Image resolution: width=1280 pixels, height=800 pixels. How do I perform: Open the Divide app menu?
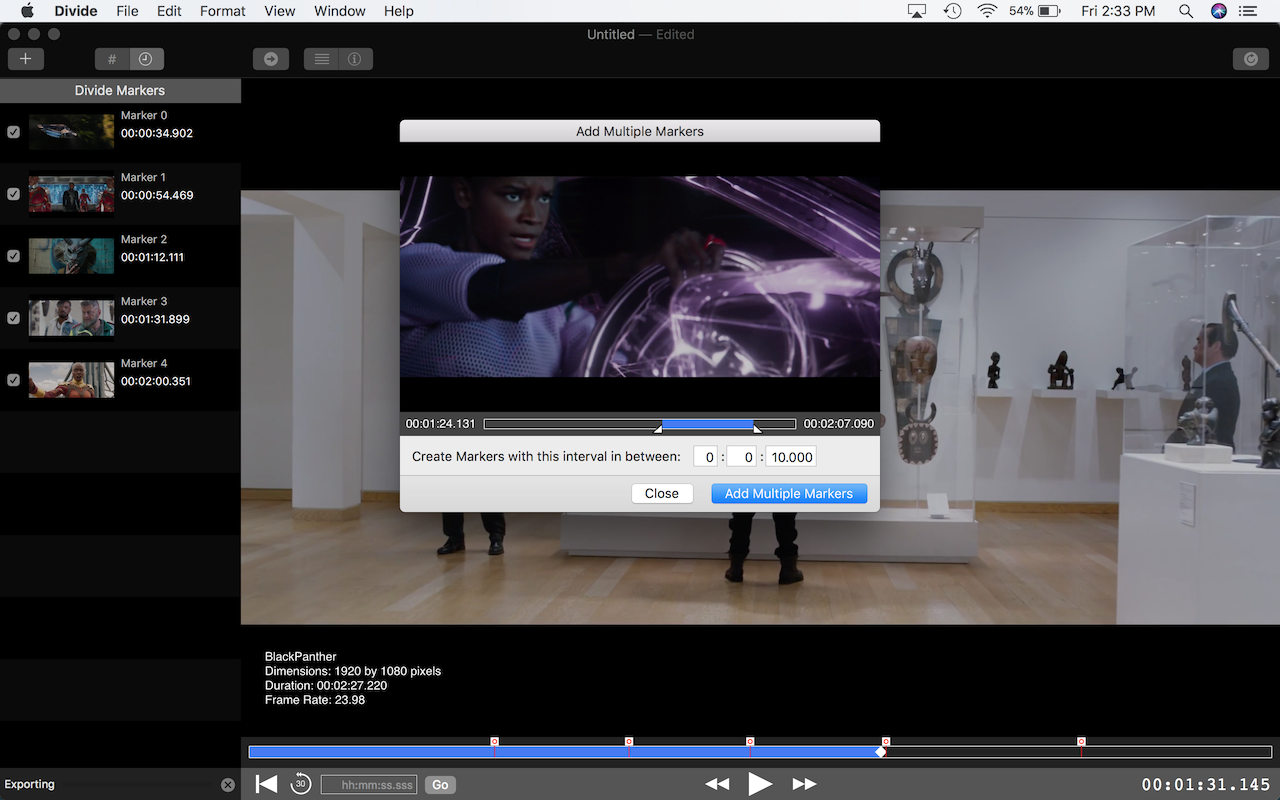74,11
